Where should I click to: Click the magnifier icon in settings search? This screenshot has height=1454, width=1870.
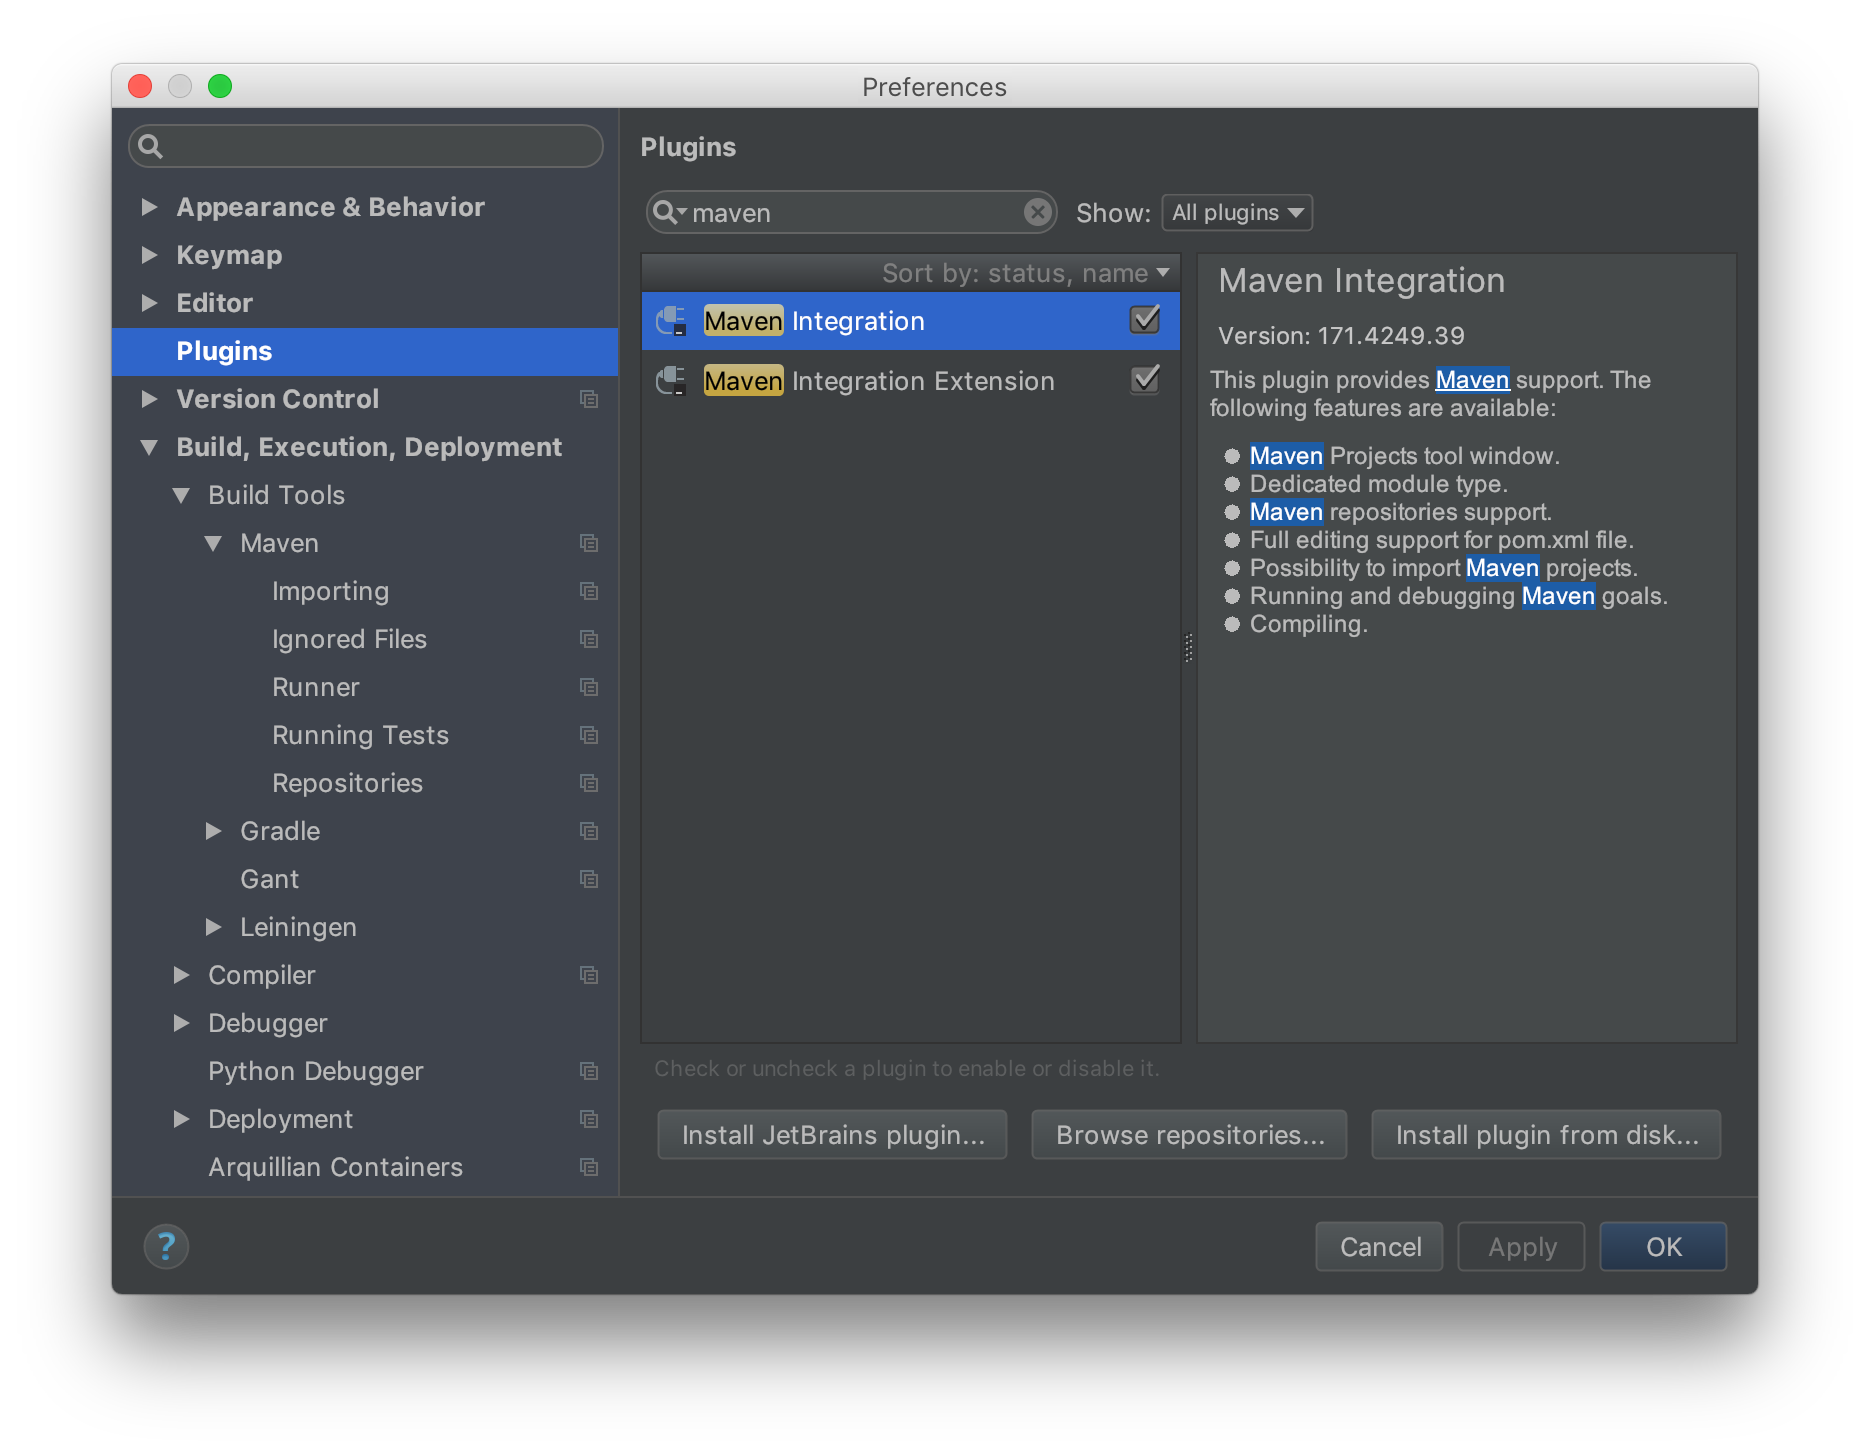click(x=150, y=146)
